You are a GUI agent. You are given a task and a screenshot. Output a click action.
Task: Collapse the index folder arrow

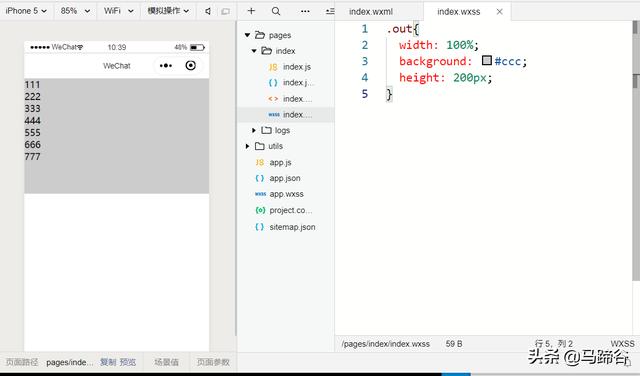pyautogui.click(x=254, y=51)
